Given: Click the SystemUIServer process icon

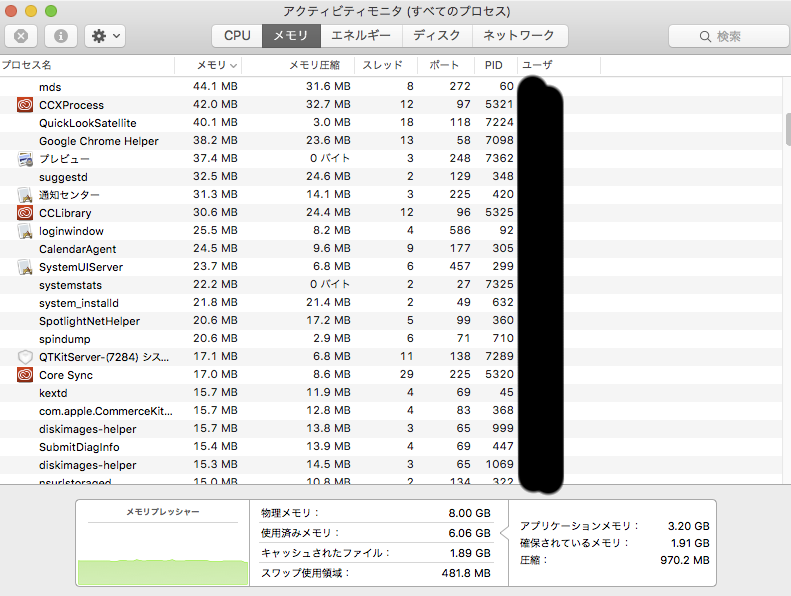Looking at the screenshot, I should pos(25,267).
